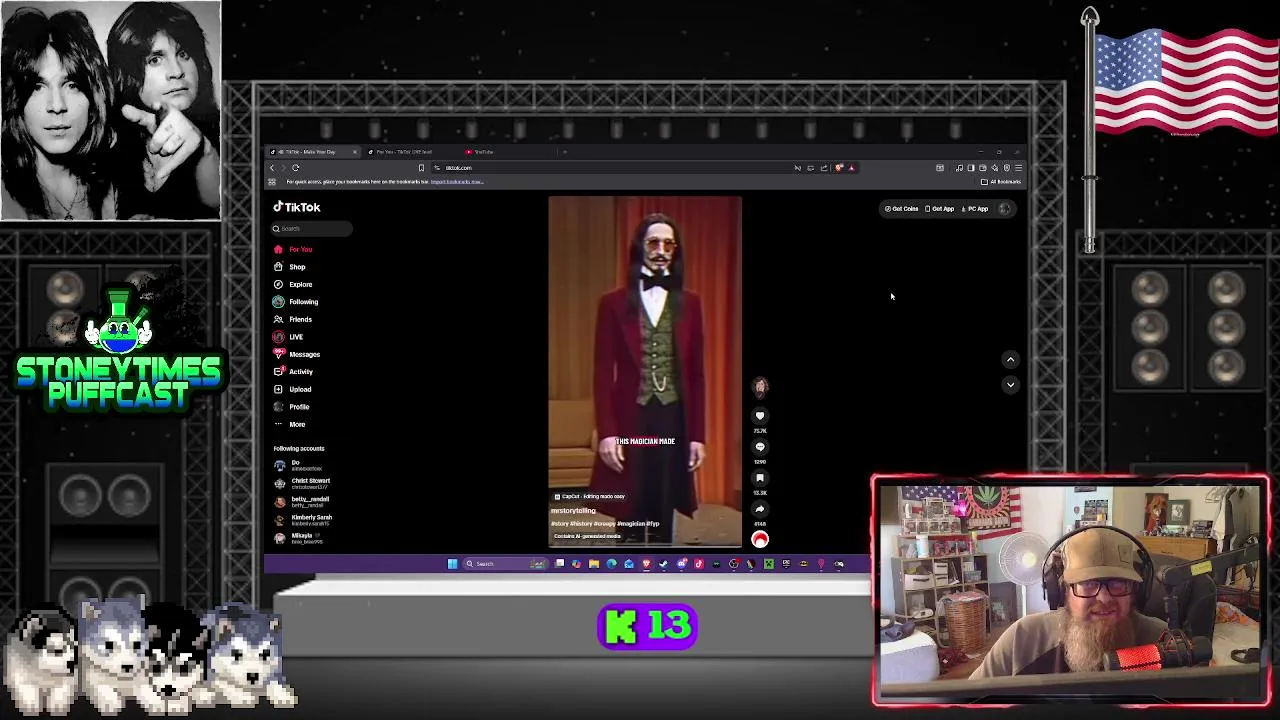Open Discord from the taskbar
Image resolution: width=1280 pixels, height=720 pixels.
[x=682, y=564]
